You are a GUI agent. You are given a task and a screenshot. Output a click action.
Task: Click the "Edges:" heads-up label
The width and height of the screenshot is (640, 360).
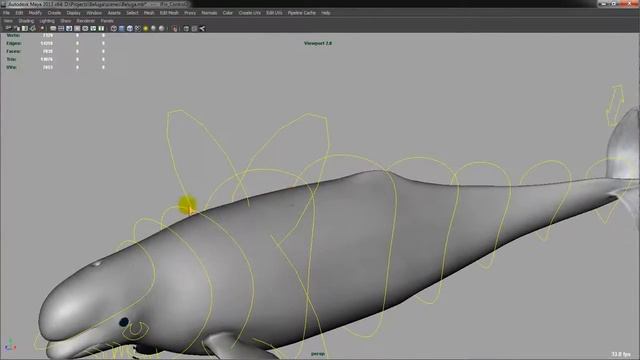coord(14,43)
